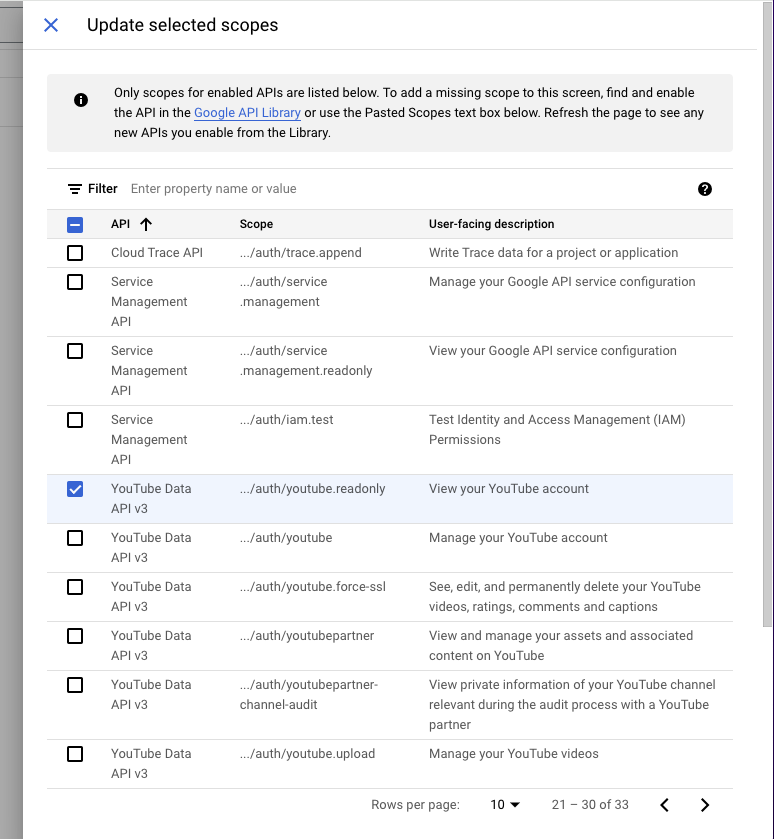Open the Rows per page dropdown
The height and width of the screenshot is (839, 774).
click(505, 805)
